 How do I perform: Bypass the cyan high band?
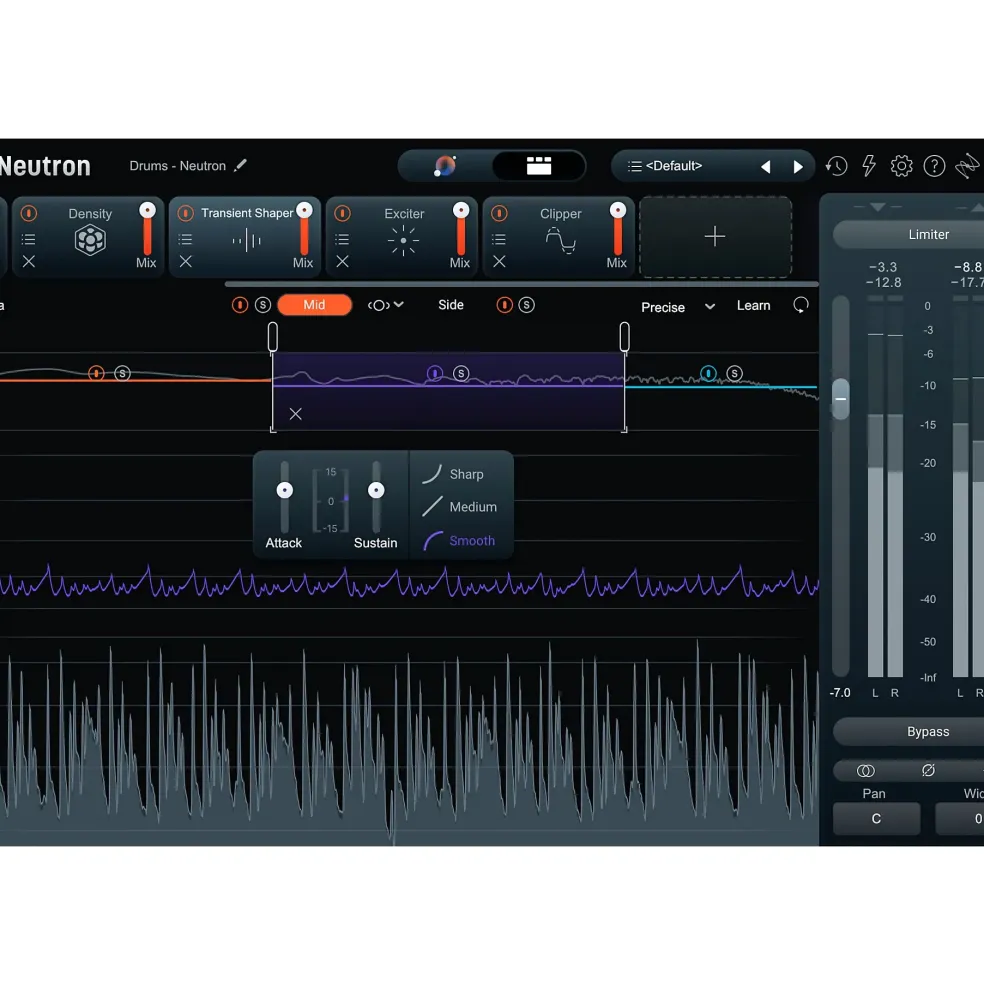[x=708, y=373]
